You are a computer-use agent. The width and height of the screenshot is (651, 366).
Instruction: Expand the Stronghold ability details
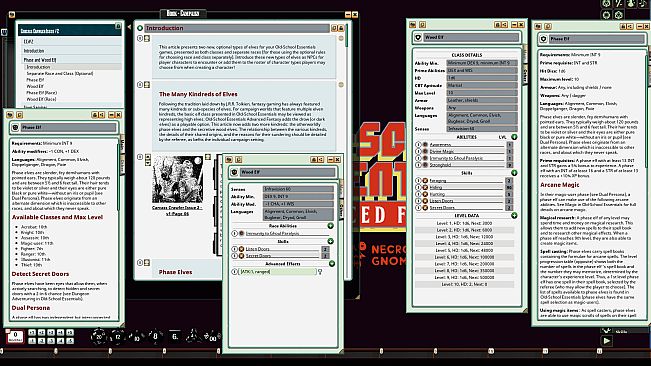coord(418,165)
